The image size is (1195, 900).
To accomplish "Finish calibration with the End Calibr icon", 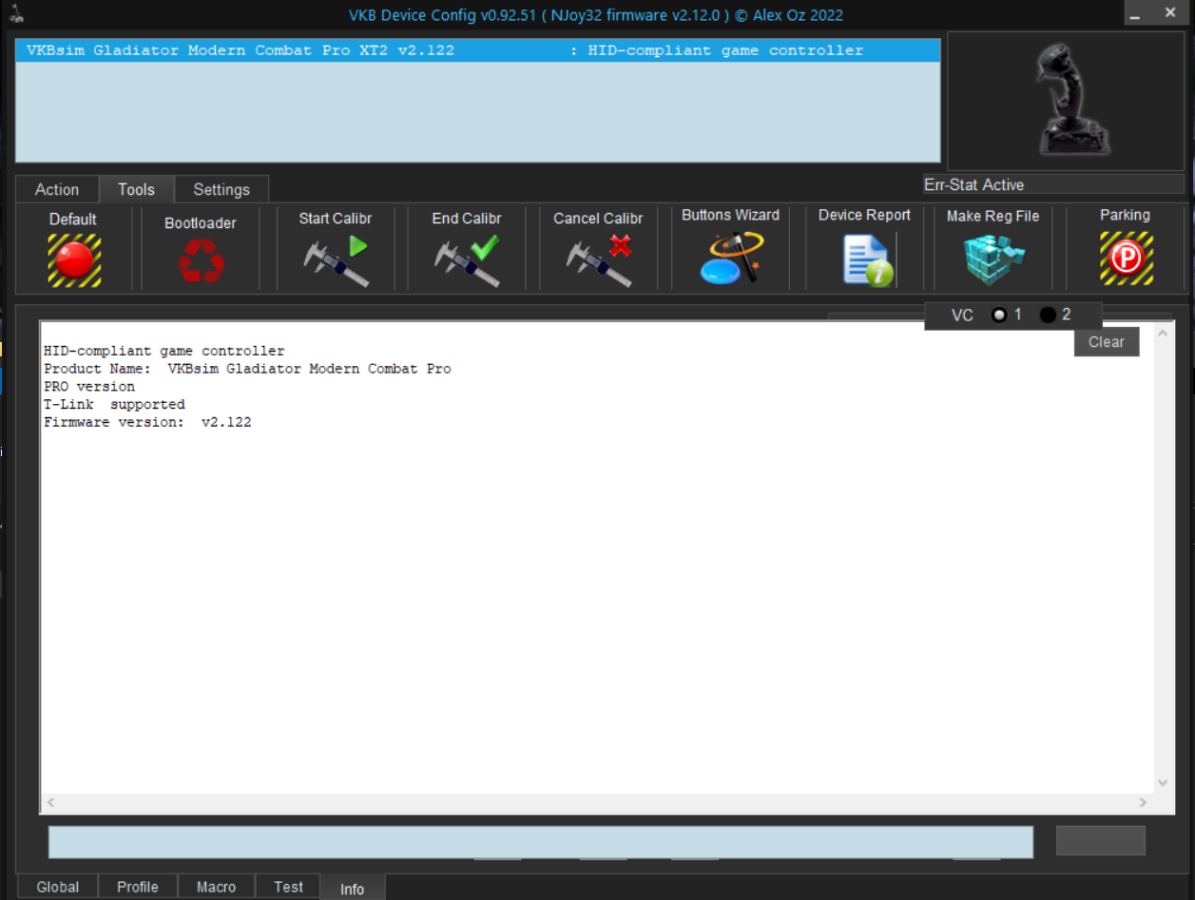I will tap(467, 261).
